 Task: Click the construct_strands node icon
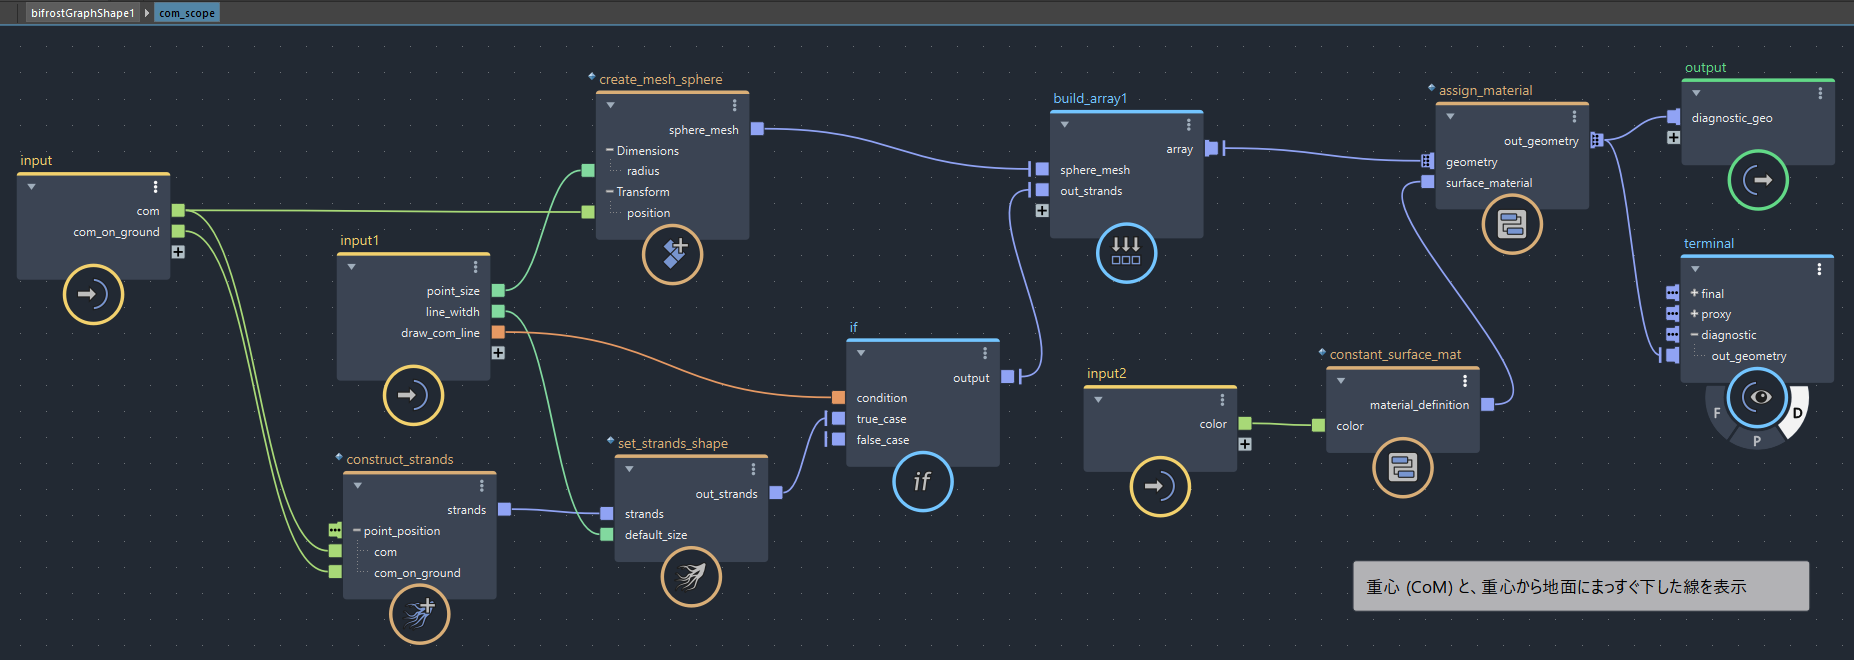click(419, 613)
